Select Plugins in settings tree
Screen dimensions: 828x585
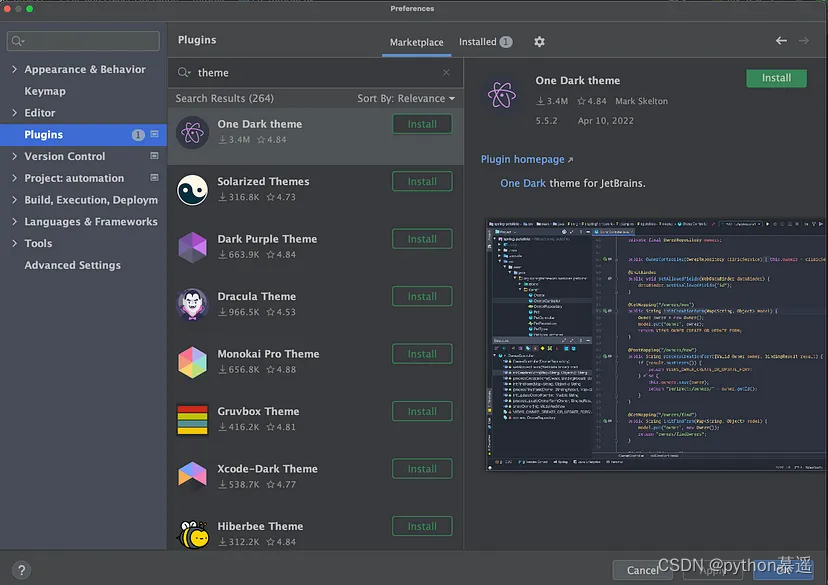click(x=83, y=135)
